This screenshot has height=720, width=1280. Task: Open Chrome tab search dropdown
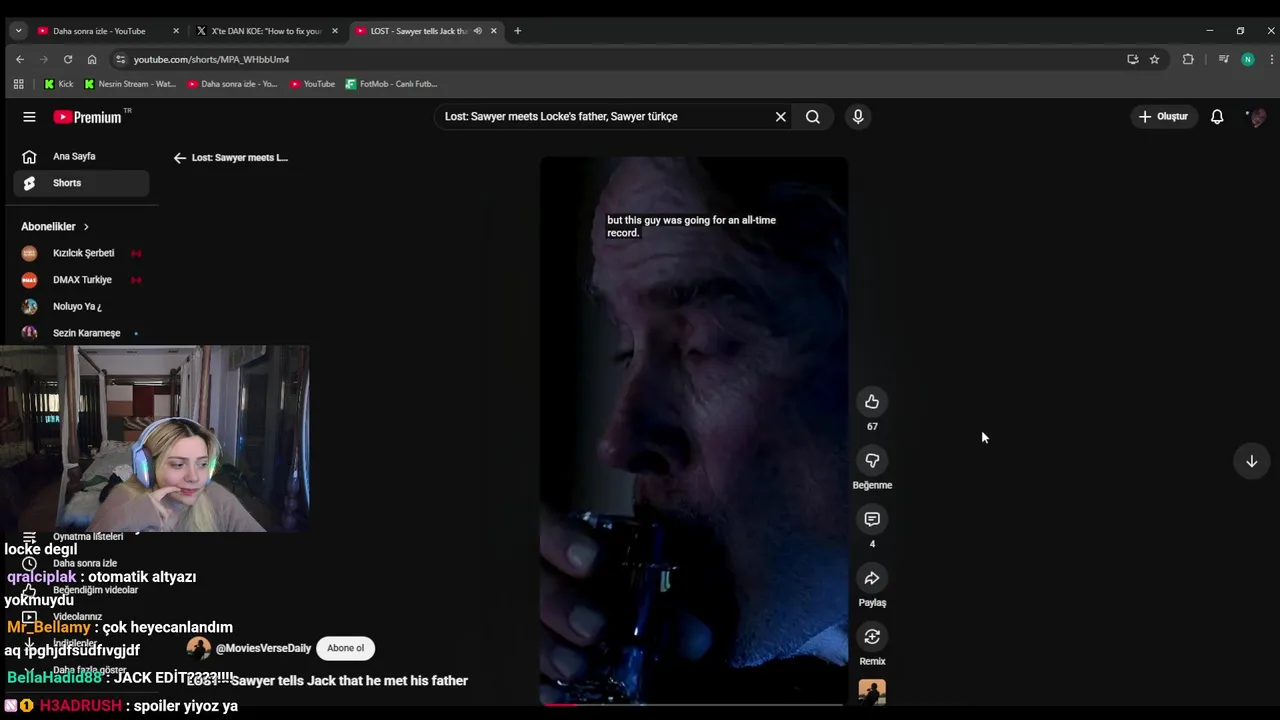point(18,31)
